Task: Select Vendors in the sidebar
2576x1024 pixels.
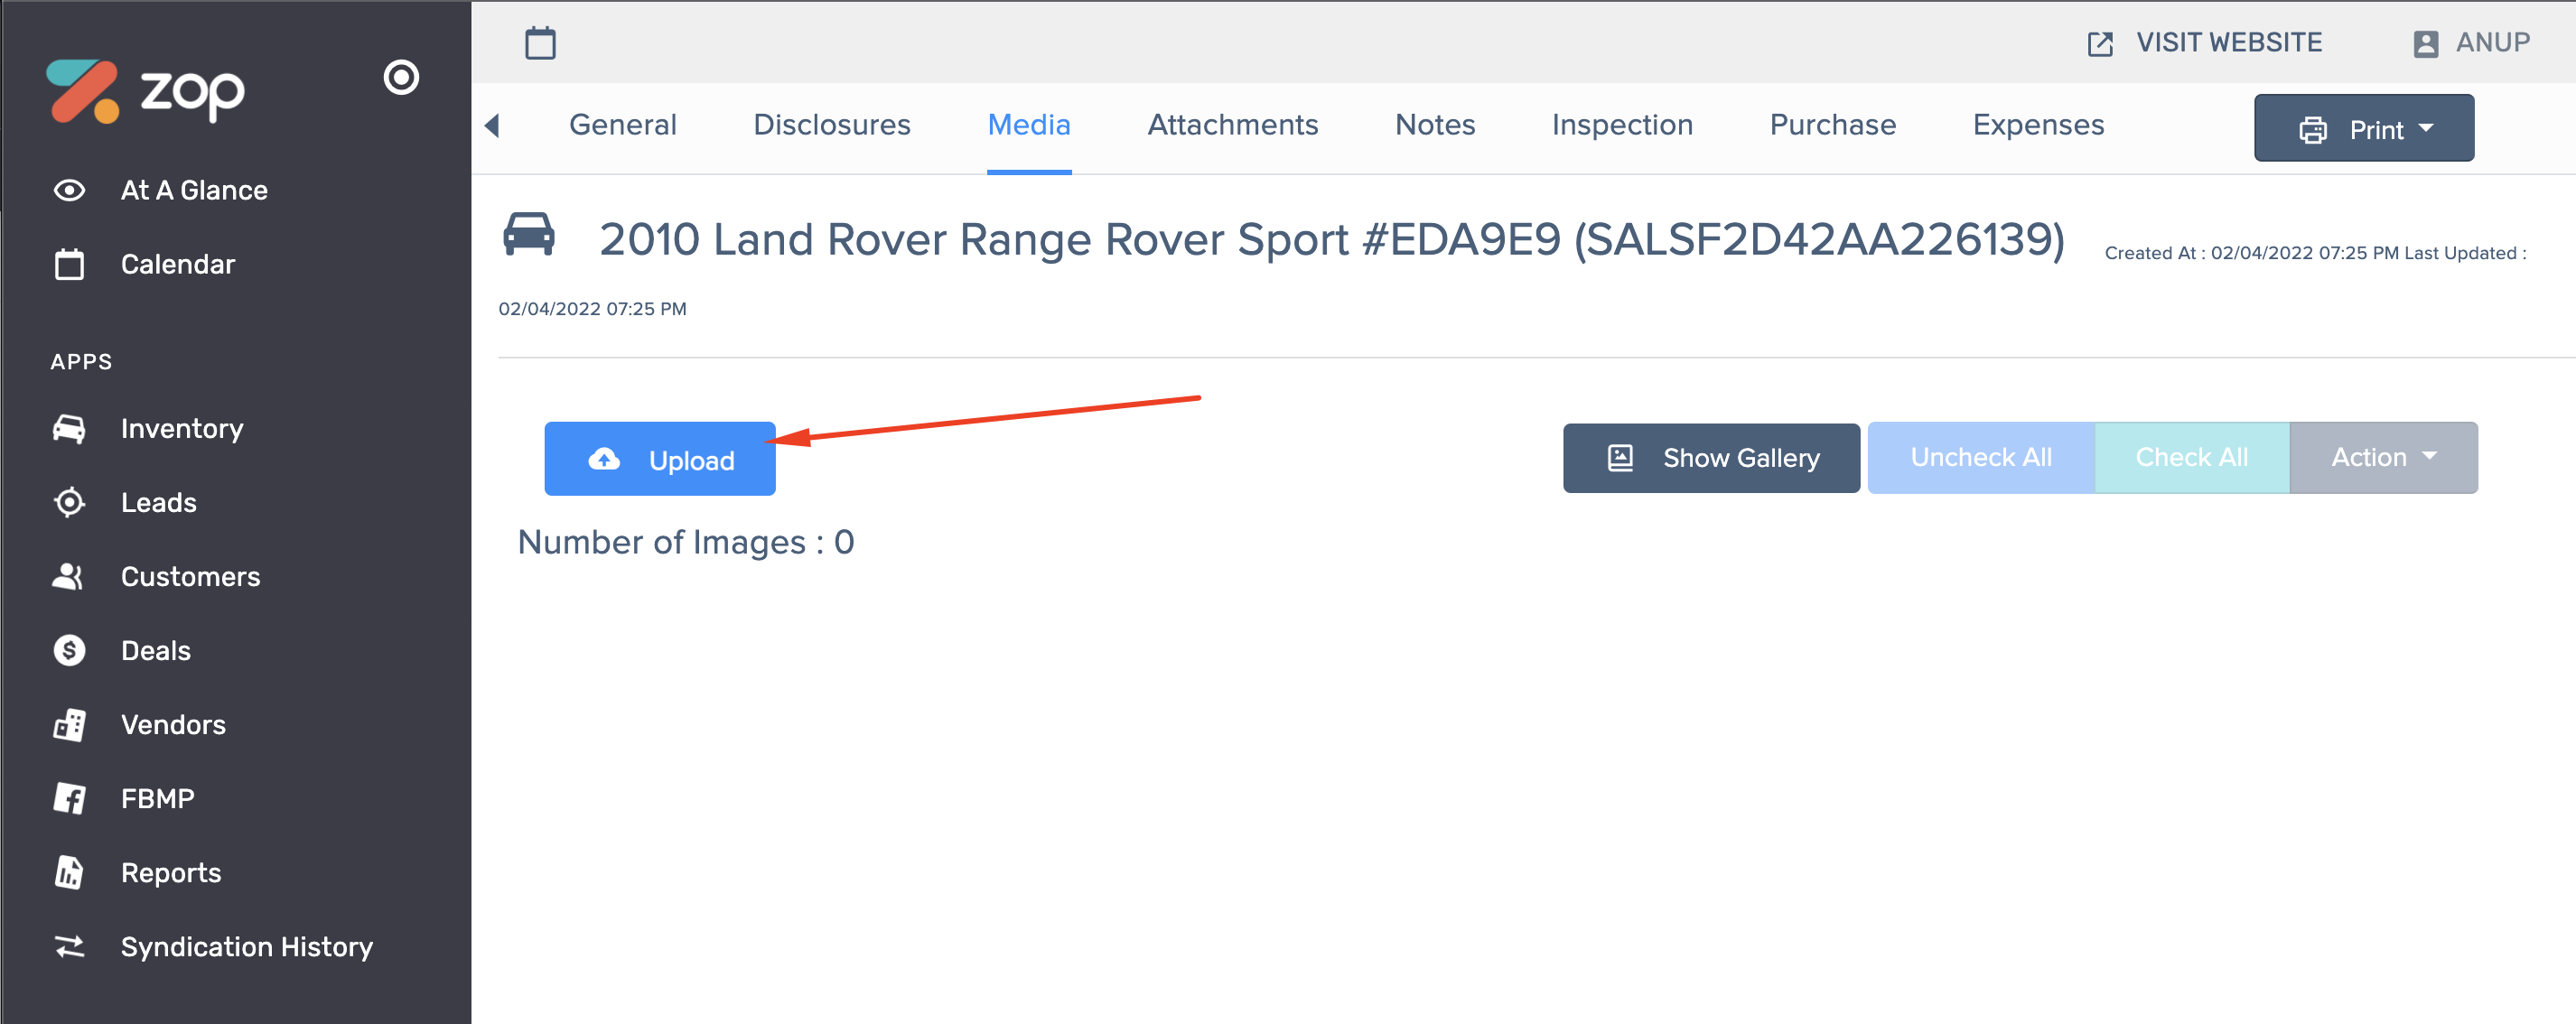Action: pyautogui.click(x=173, y=724)
